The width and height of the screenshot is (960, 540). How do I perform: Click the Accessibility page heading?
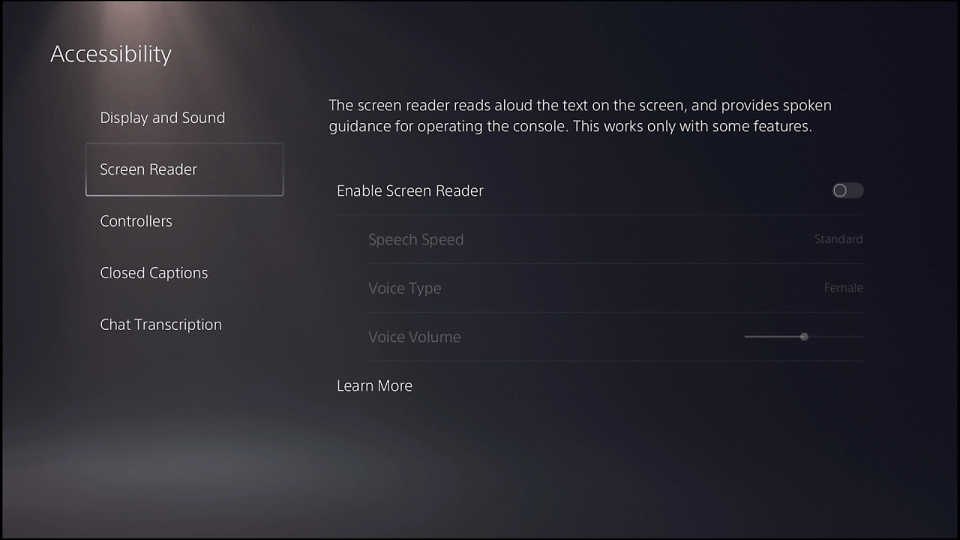(x=111, y=54)
